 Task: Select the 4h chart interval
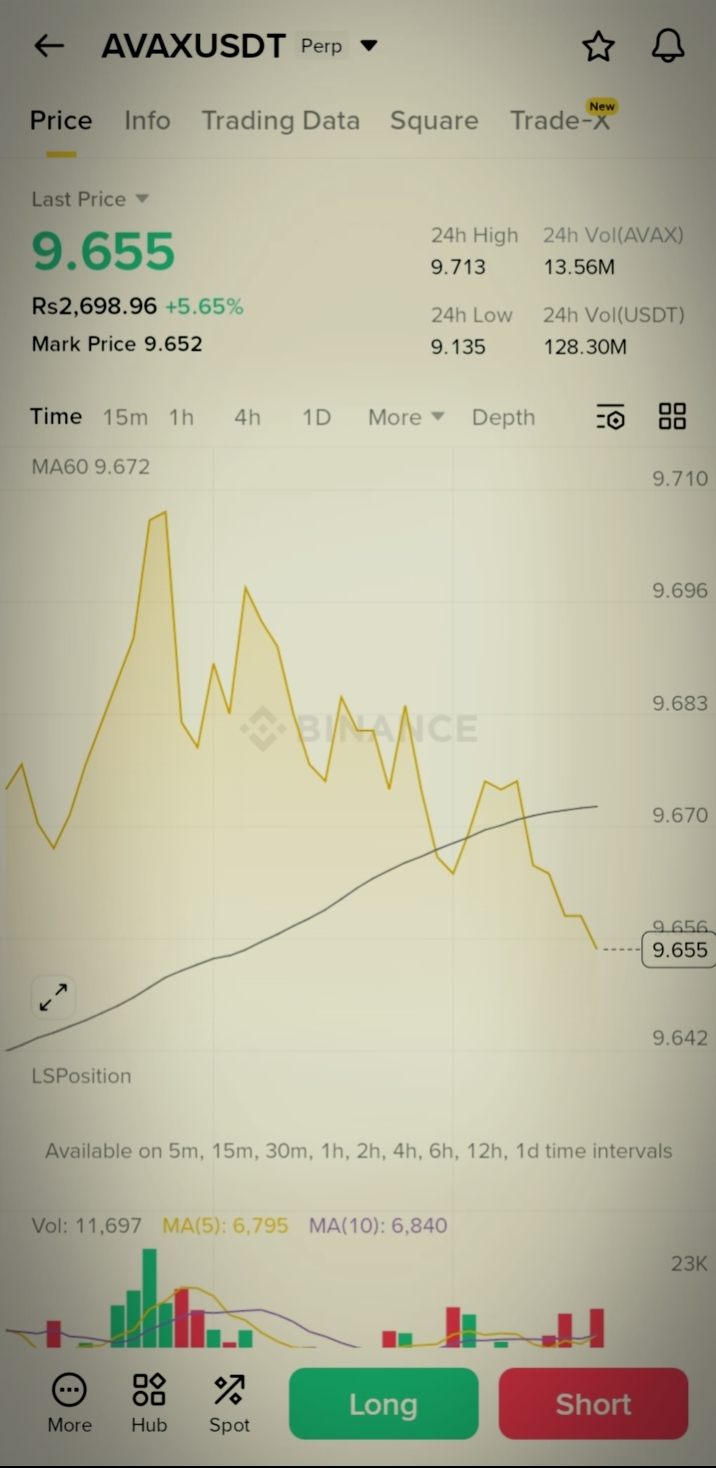pyautogui.click(x=247, y=417)
